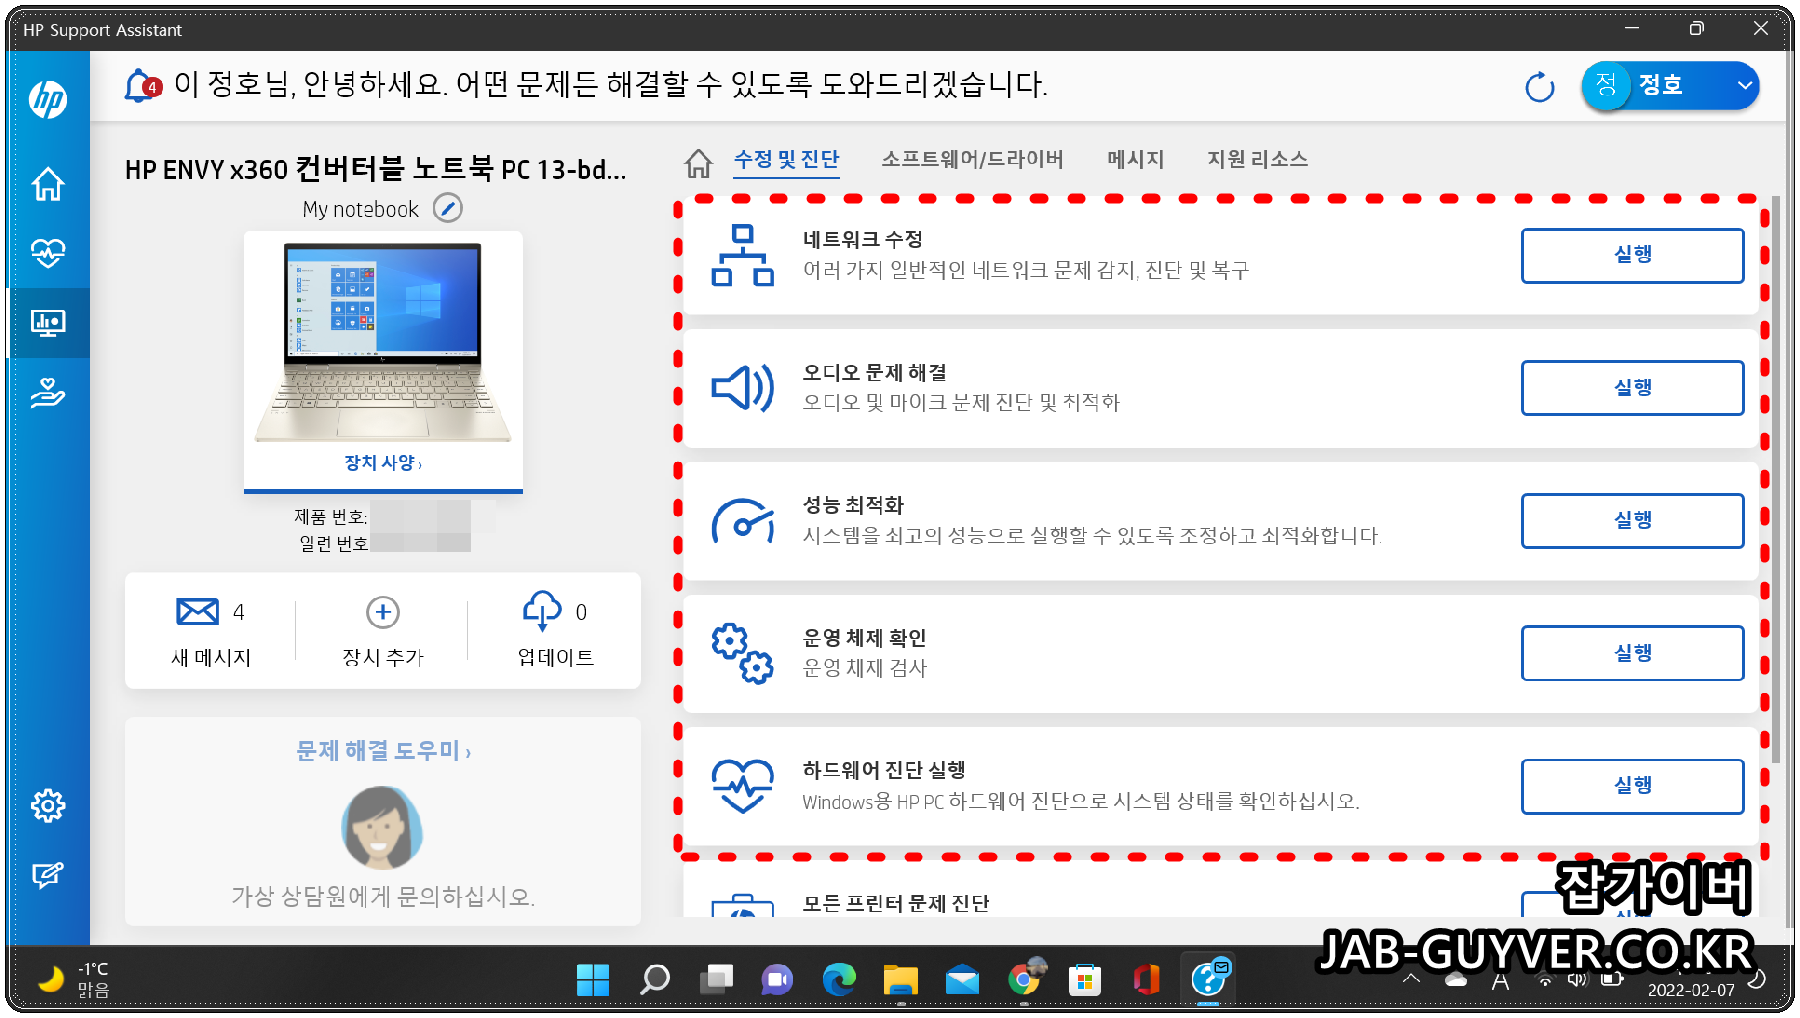Click the refresh icon near the profile

pyautogui.click(x=1540, y=87)
